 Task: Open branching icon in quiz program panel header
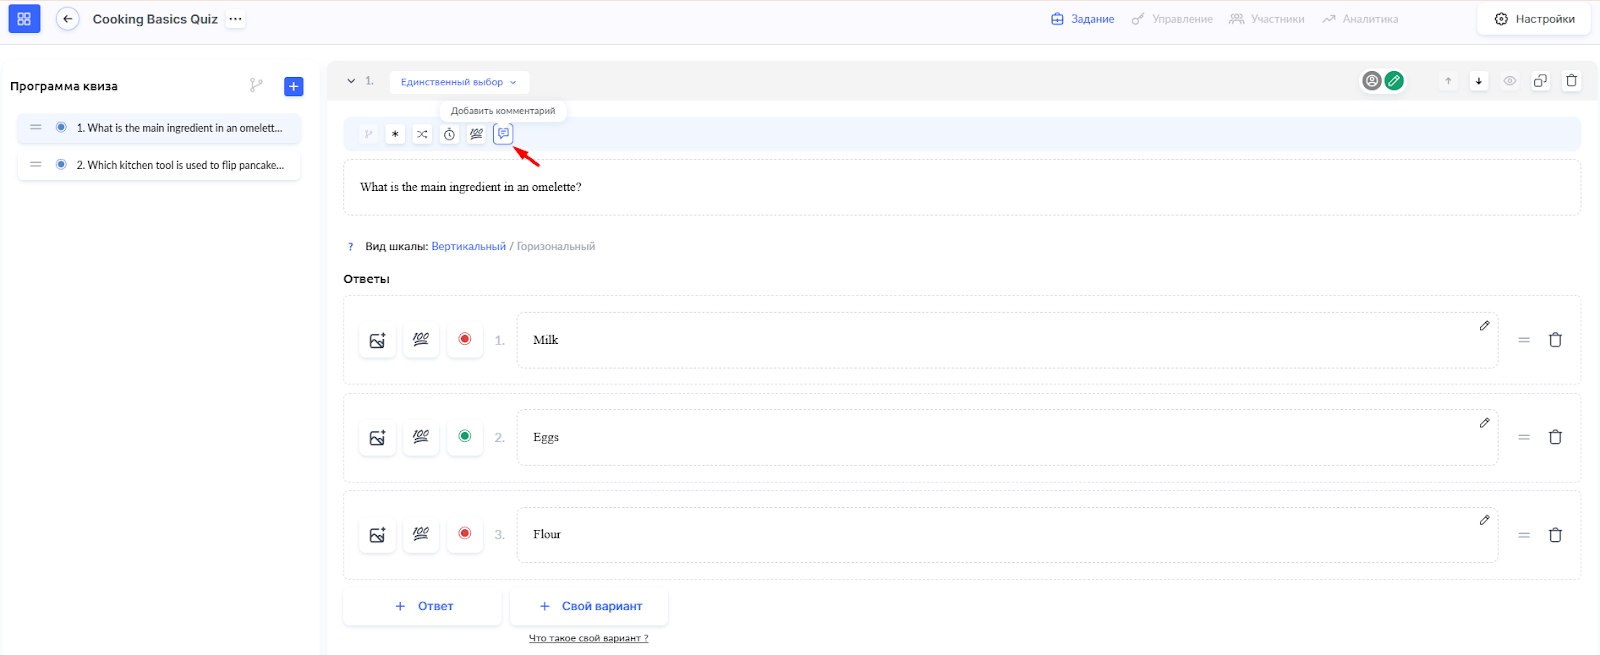tap(257, 86)
